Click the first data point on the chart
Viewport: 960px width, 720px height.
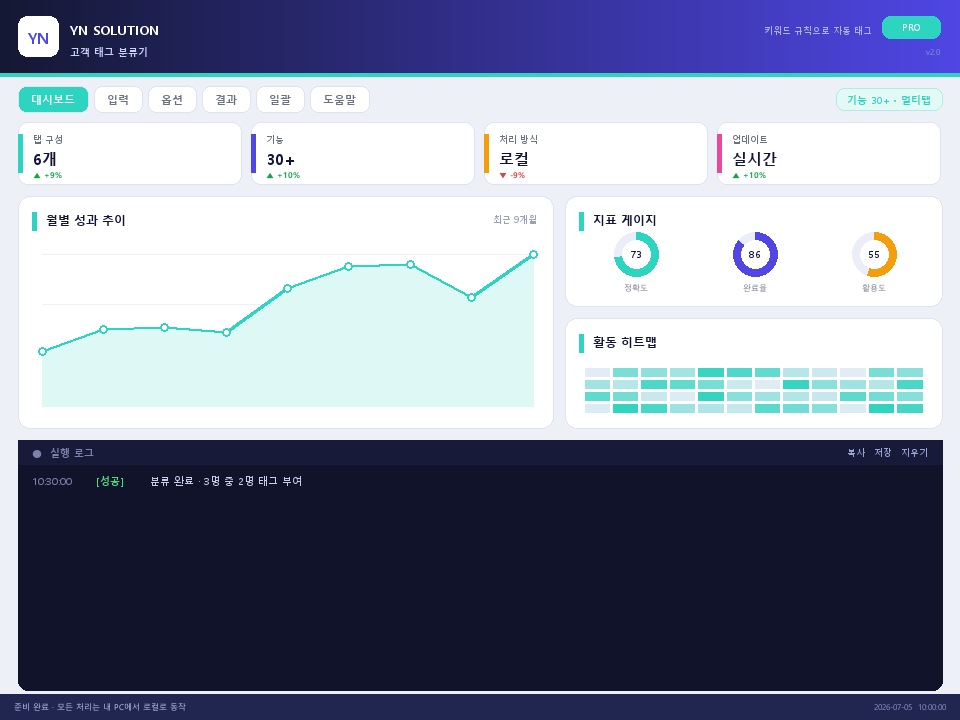click(42, 351)
